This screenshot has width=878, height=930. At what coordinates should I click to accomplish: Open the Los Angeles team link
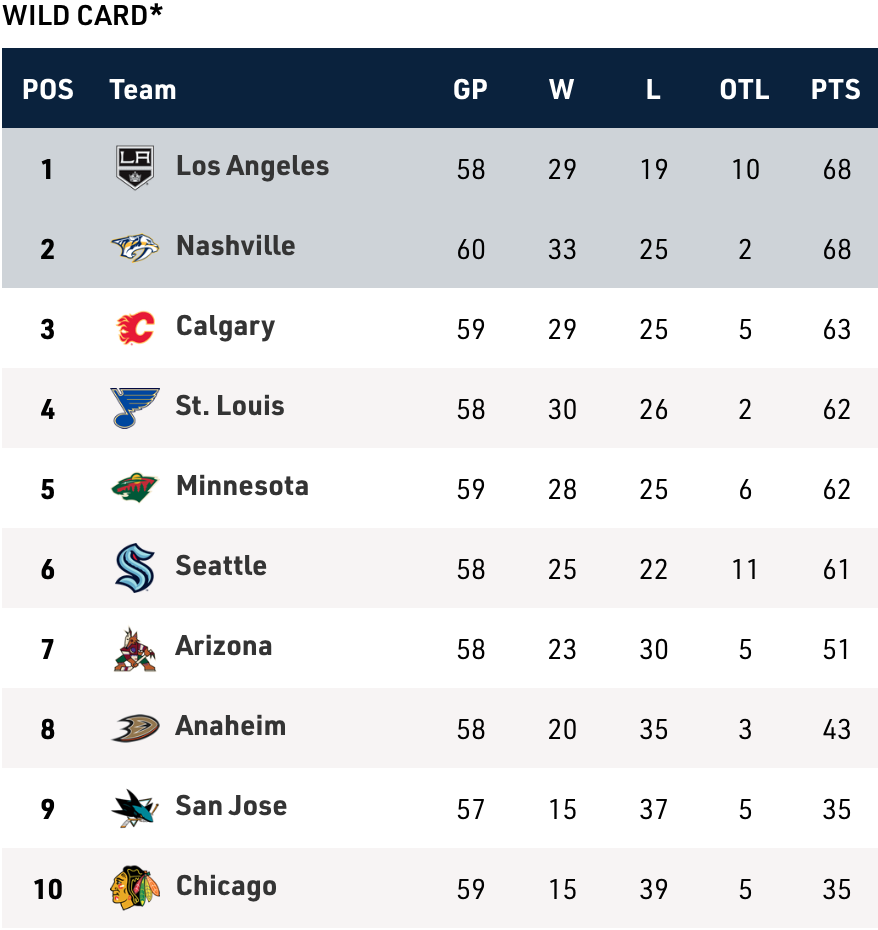point(252,166)
